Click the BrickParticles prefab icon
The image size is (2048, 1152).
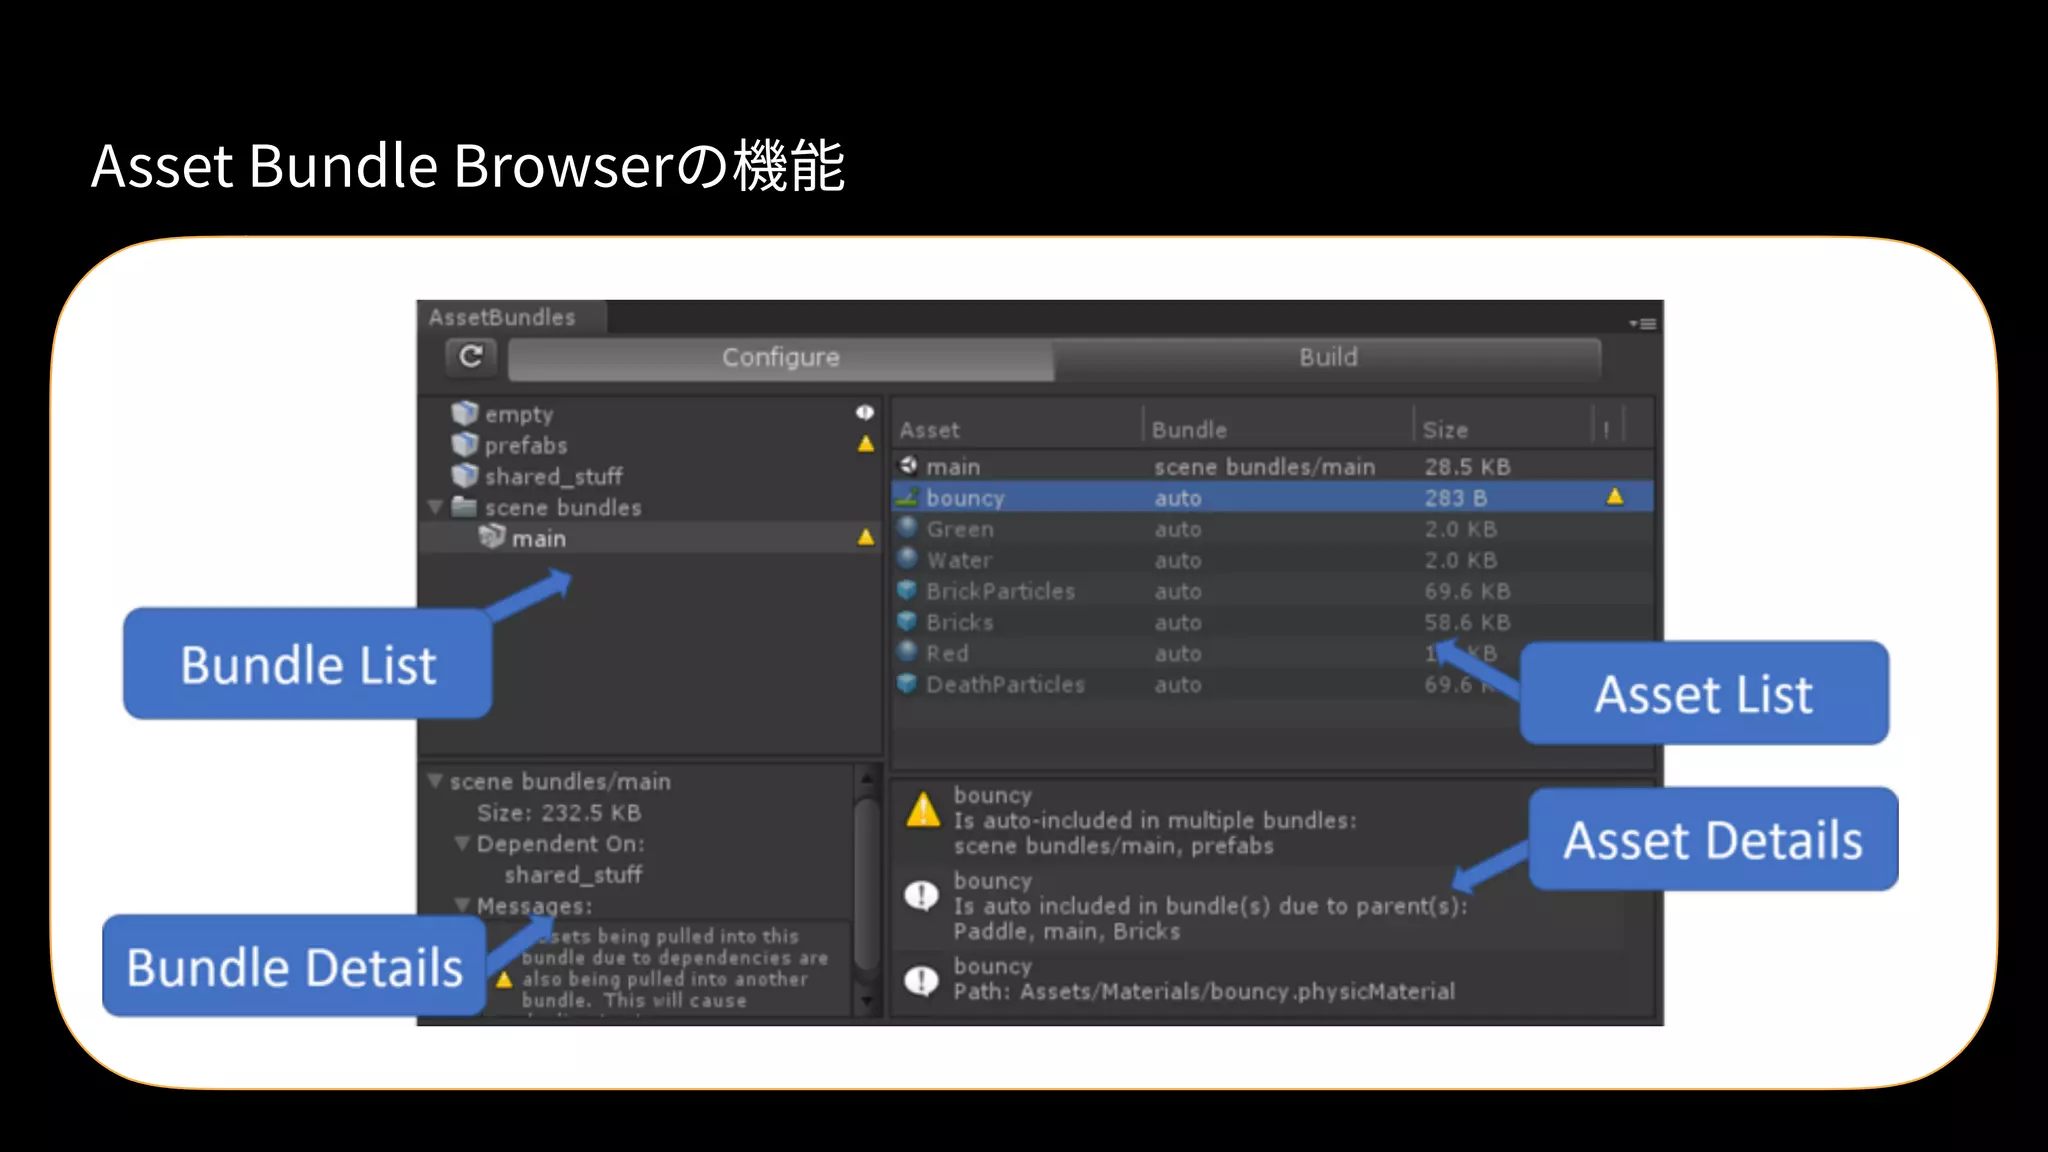907,590
